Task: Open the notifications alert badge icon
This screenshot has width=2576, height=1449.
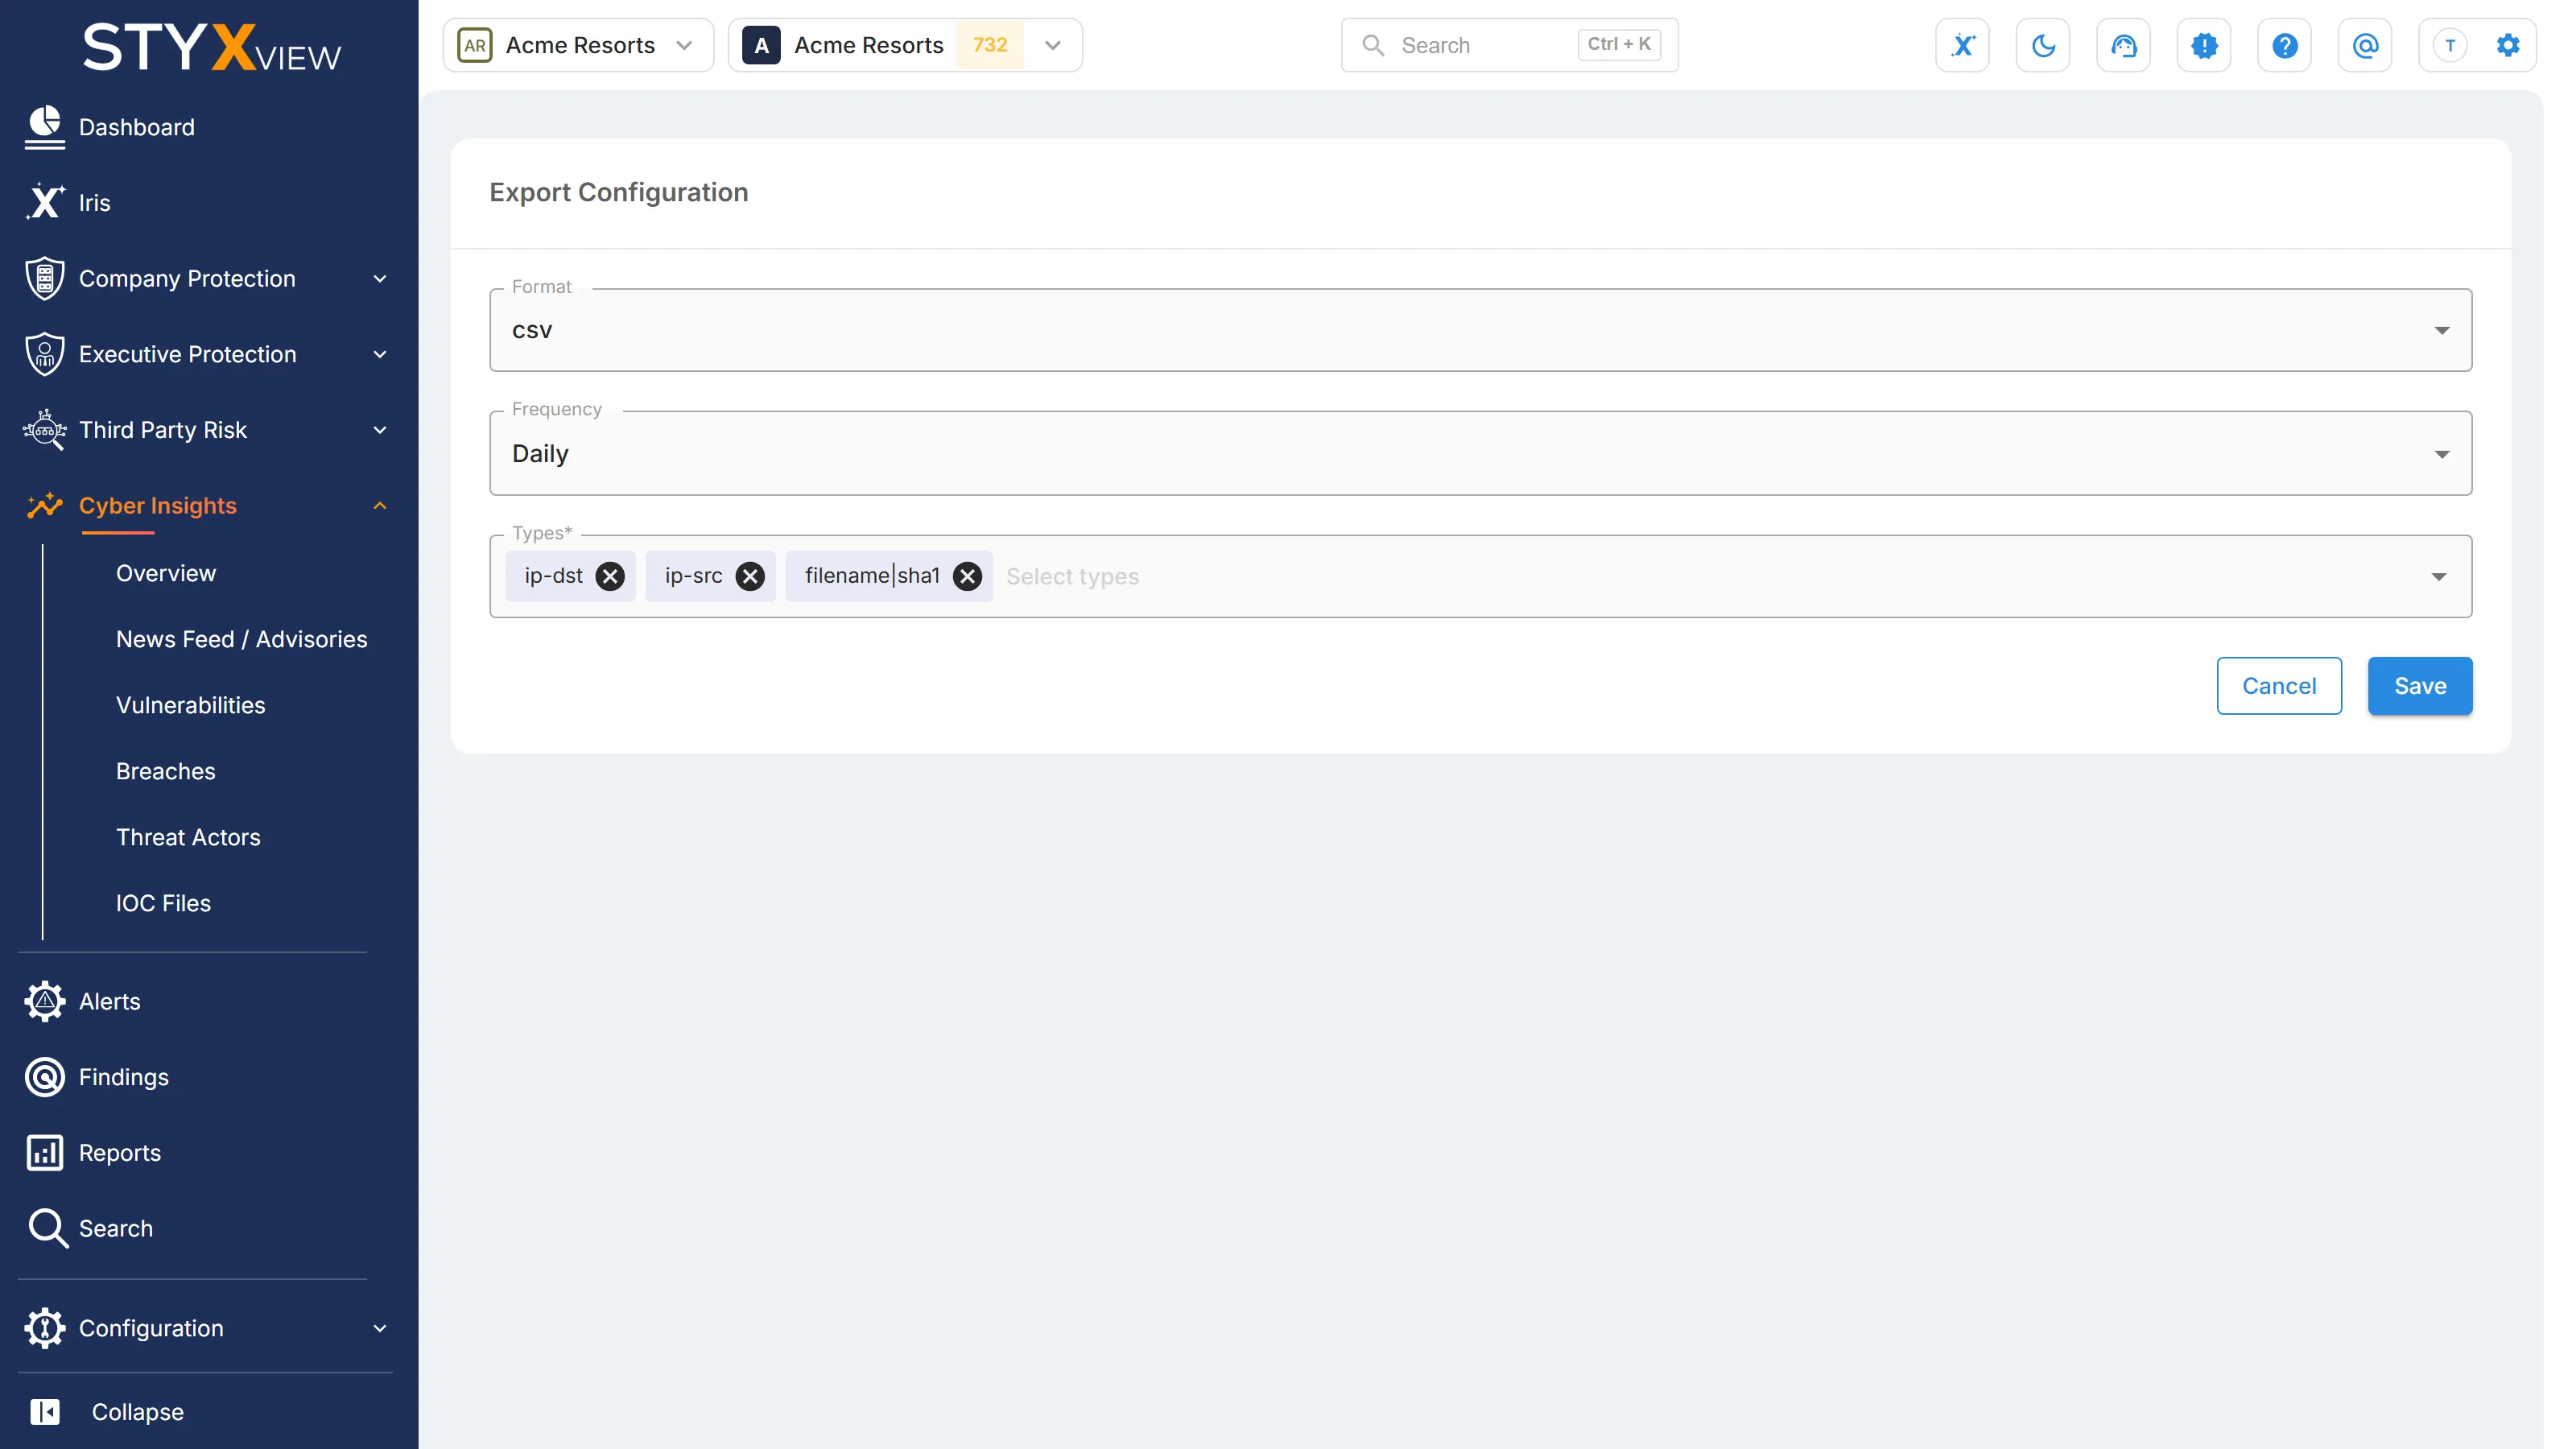Action: click(2204, 45)
